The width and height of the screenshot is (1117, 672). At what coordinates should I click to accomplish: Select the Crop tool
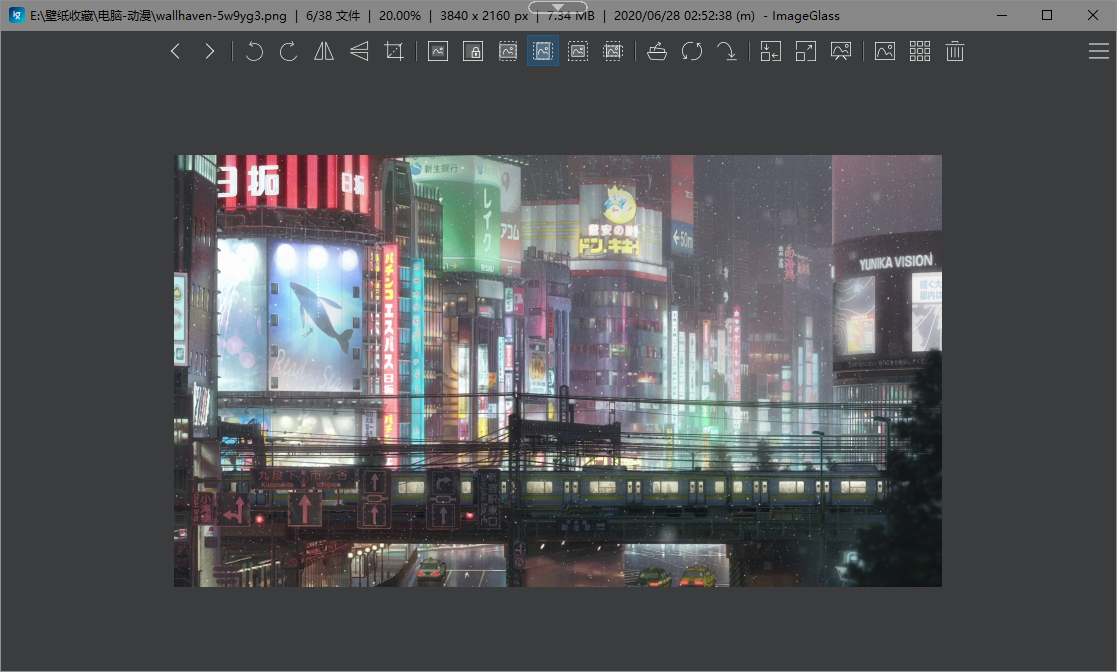394,51
